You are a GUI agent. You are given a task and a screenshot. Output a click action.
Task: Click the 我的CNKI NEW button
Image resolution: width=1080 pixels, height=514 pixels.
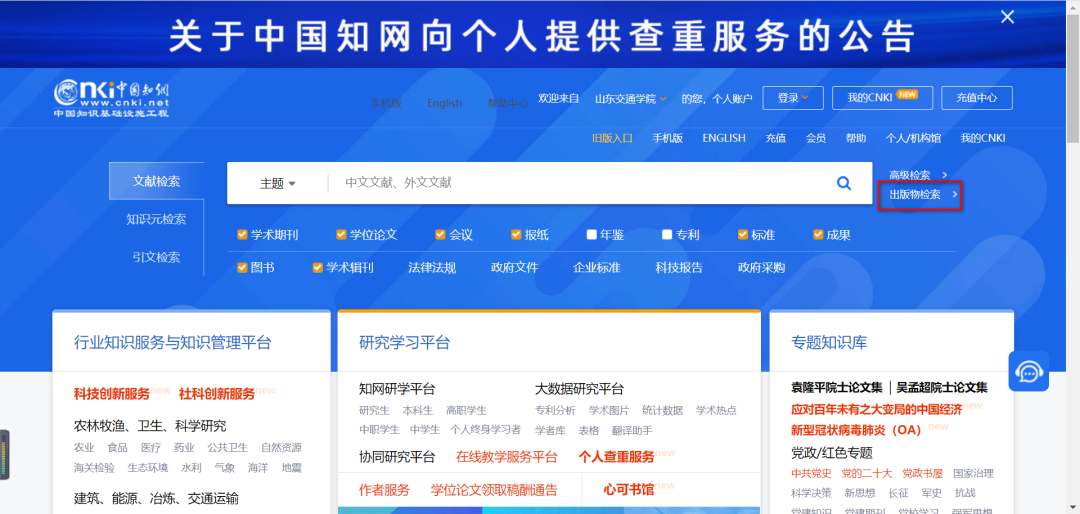click(x=882, y=98)
